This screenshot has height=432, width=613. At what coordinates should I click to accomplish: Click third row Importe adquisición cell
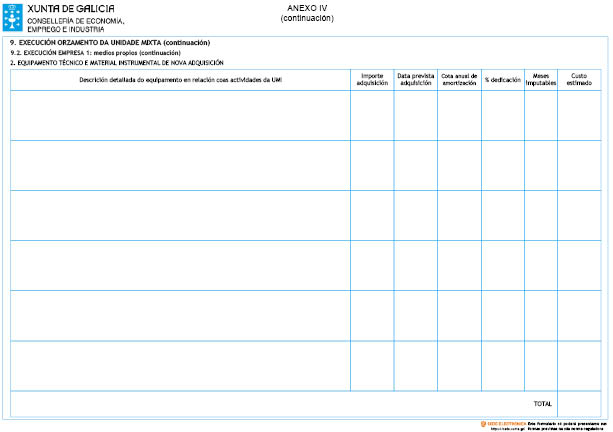tap(372, 215)
